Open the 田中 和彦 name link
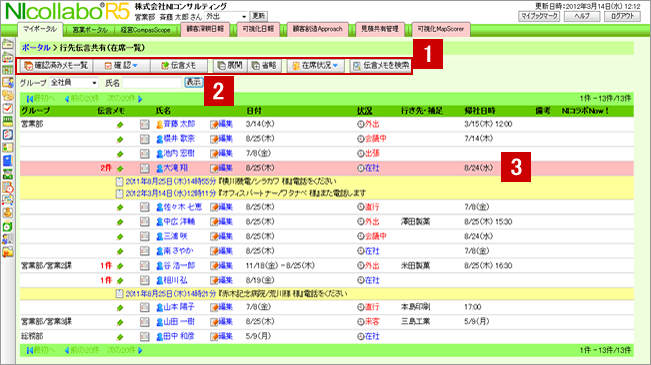 179,336
